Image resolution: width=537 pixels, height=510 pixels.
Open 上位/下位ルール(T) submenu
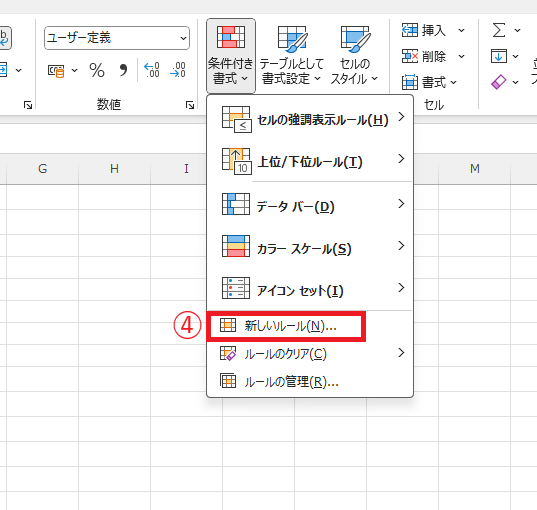click(310, 161)
